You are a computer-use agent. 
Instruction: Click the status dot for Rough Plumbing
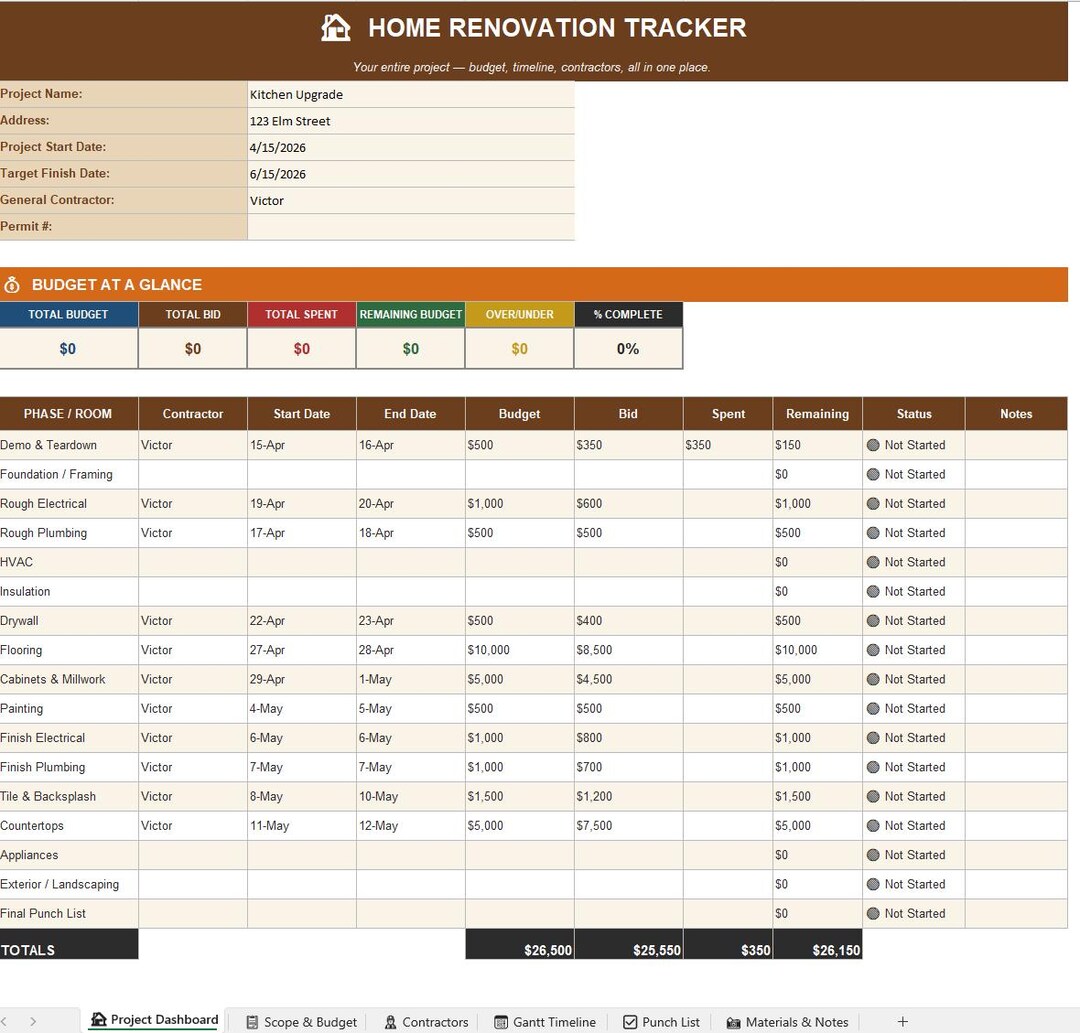pos(873,533)
